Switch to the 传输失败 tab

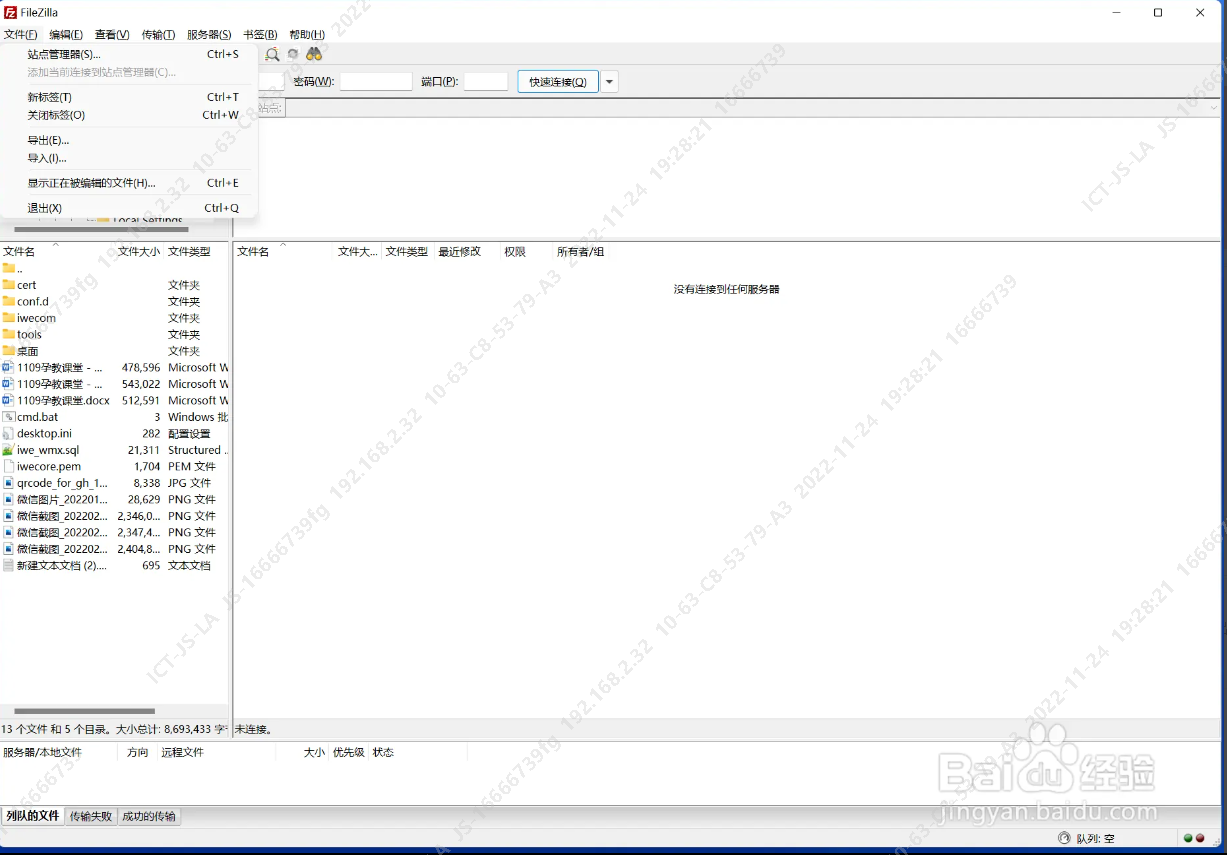[91, 816]
